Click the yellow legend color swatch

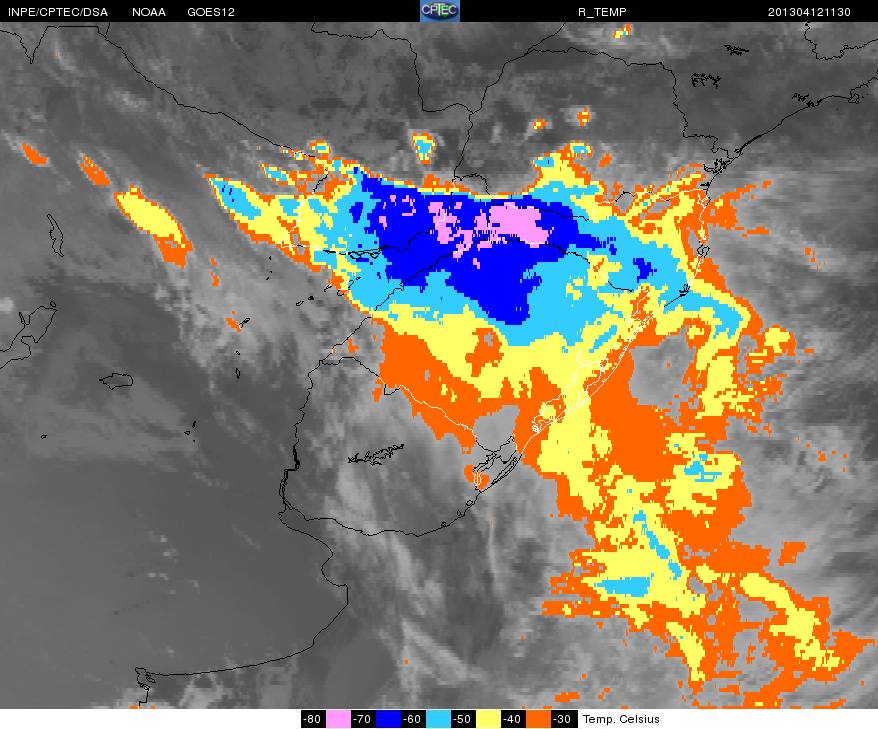tap(488, 719)
